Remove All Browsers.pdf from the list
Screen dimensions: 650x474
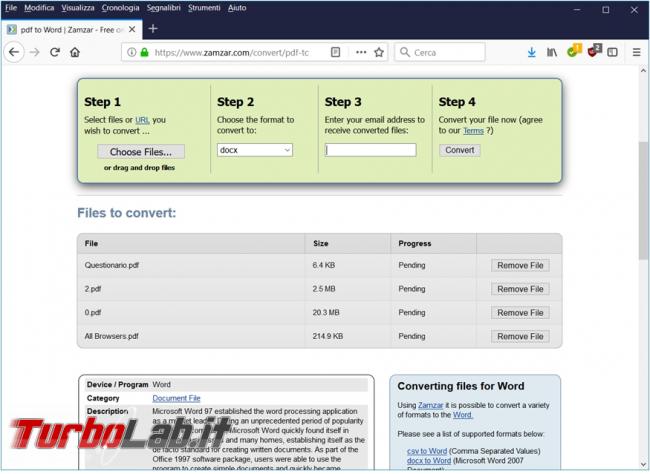click(x=520, y=336)
